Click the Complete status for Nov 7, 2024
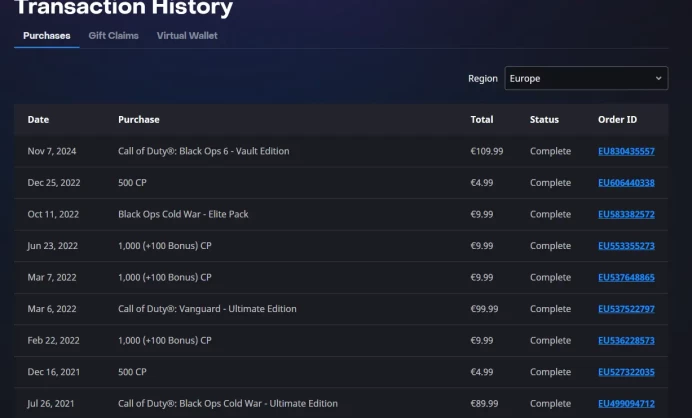Image resolution: width=692 pixels, height=418 pixels. [550, 151]
